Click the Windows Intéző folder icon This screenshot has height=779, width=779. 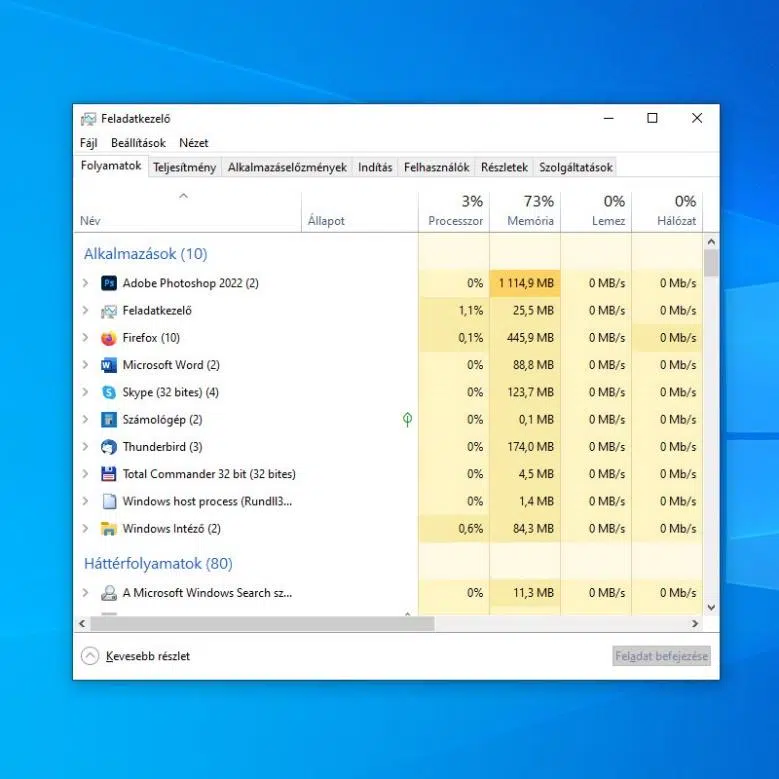coord(109,529)
